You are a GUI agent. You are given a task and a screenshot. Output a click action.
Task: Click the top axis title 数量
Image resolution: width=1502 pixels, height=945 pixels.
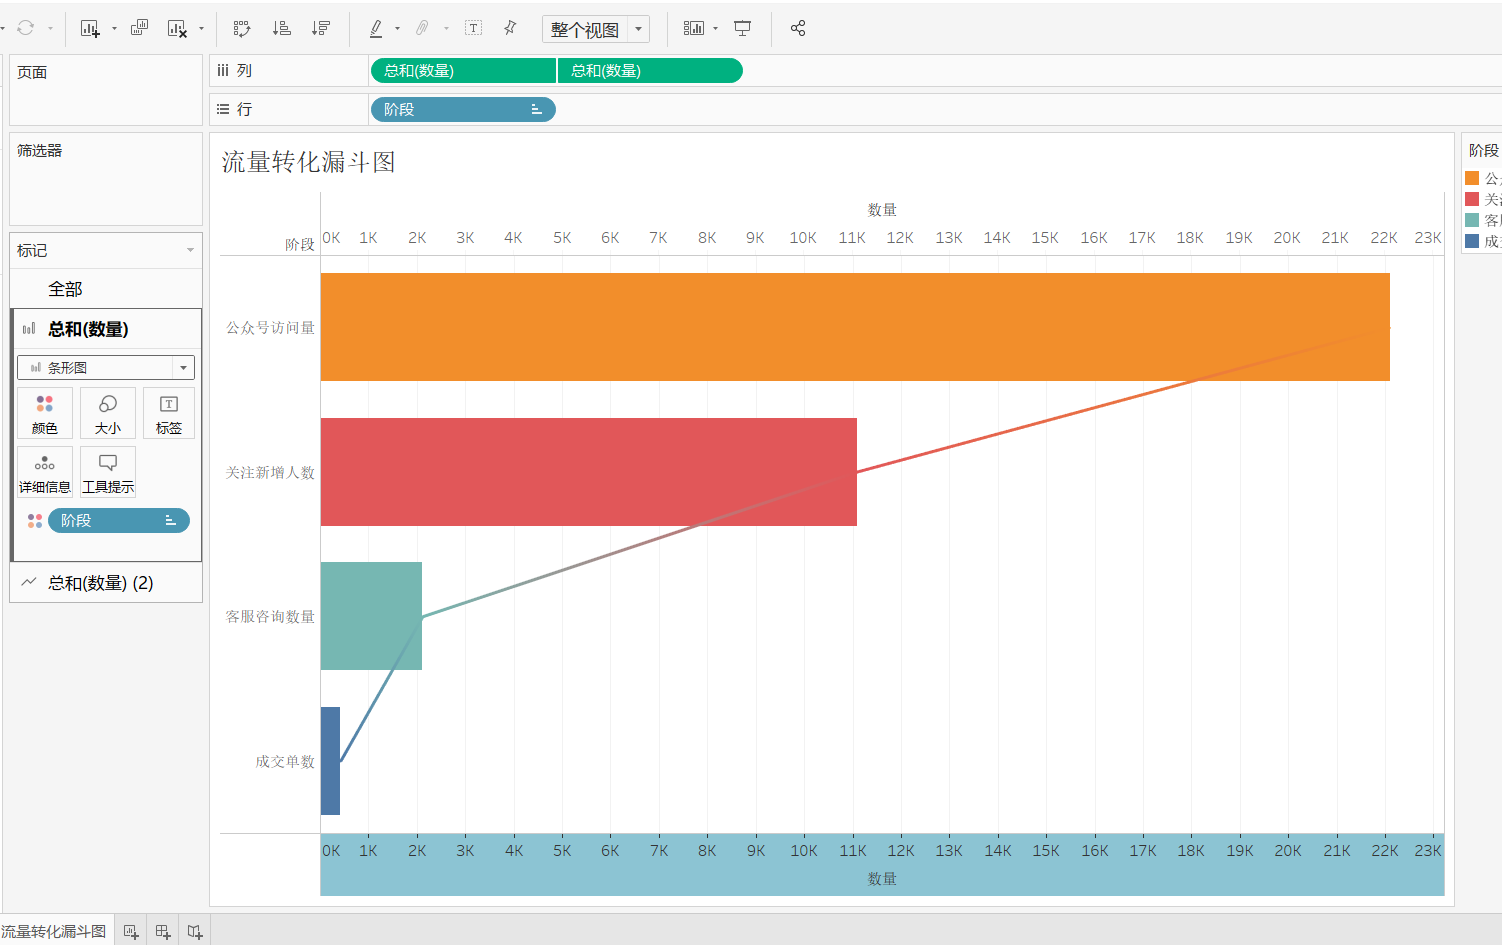(x=882, y=210)
